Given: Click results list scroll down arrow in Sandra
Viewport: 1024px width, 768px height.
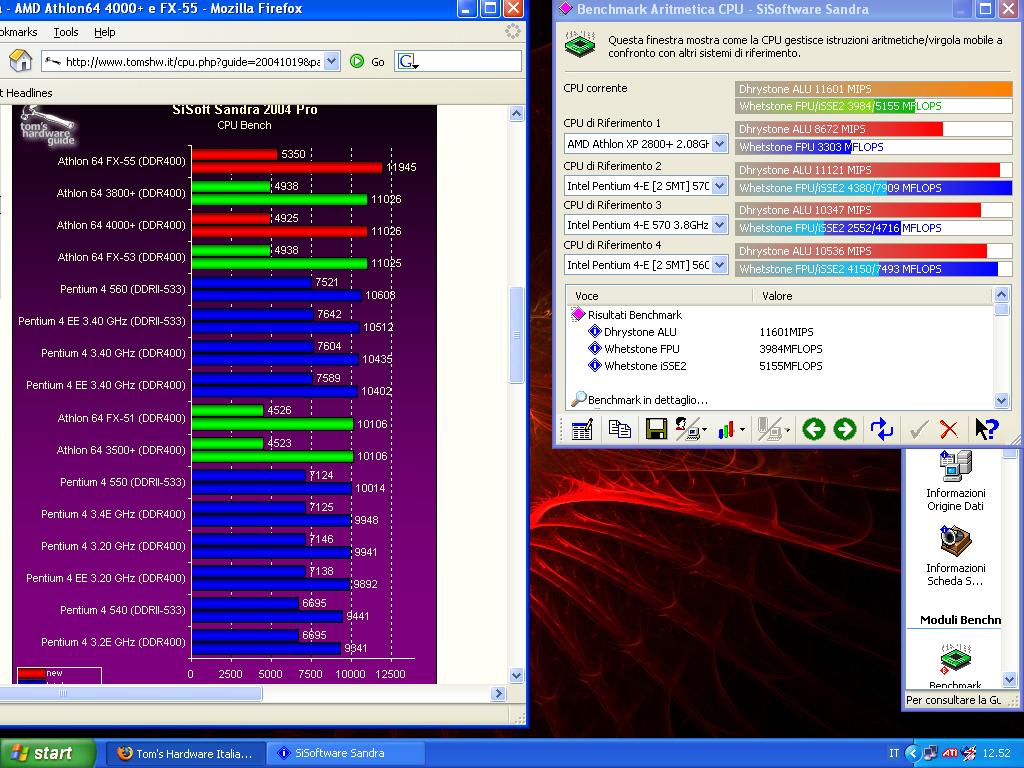Looking at the screenshot, I should click(x=1001, y=400).
